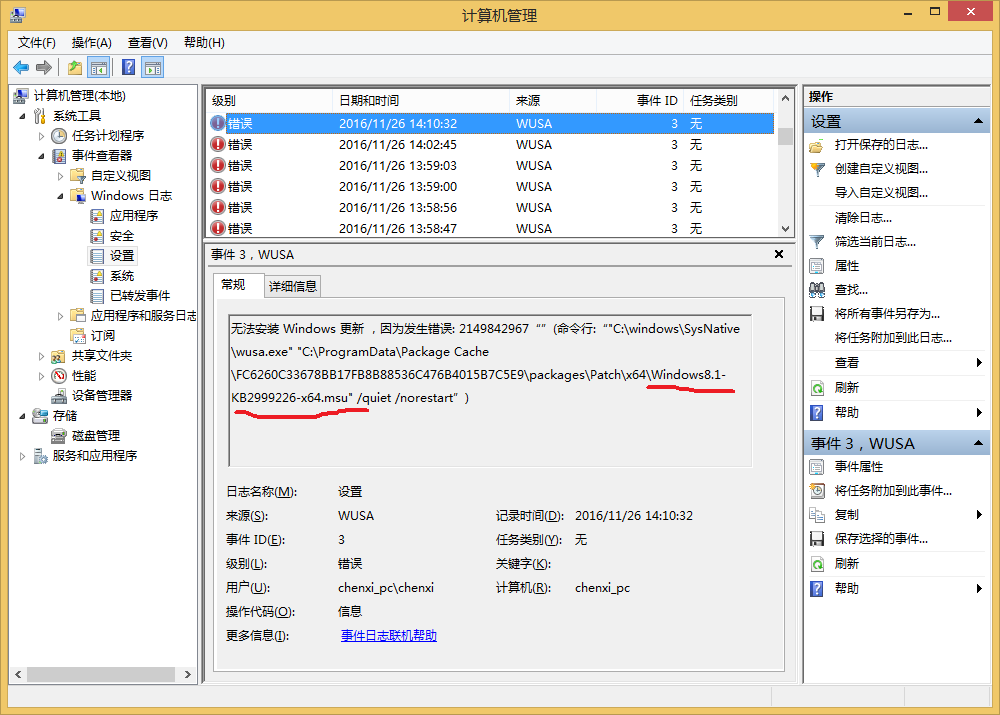Click the Up one level toolbar icon
Viewport: 1000px width, 715px height.
tap(75, 67)
